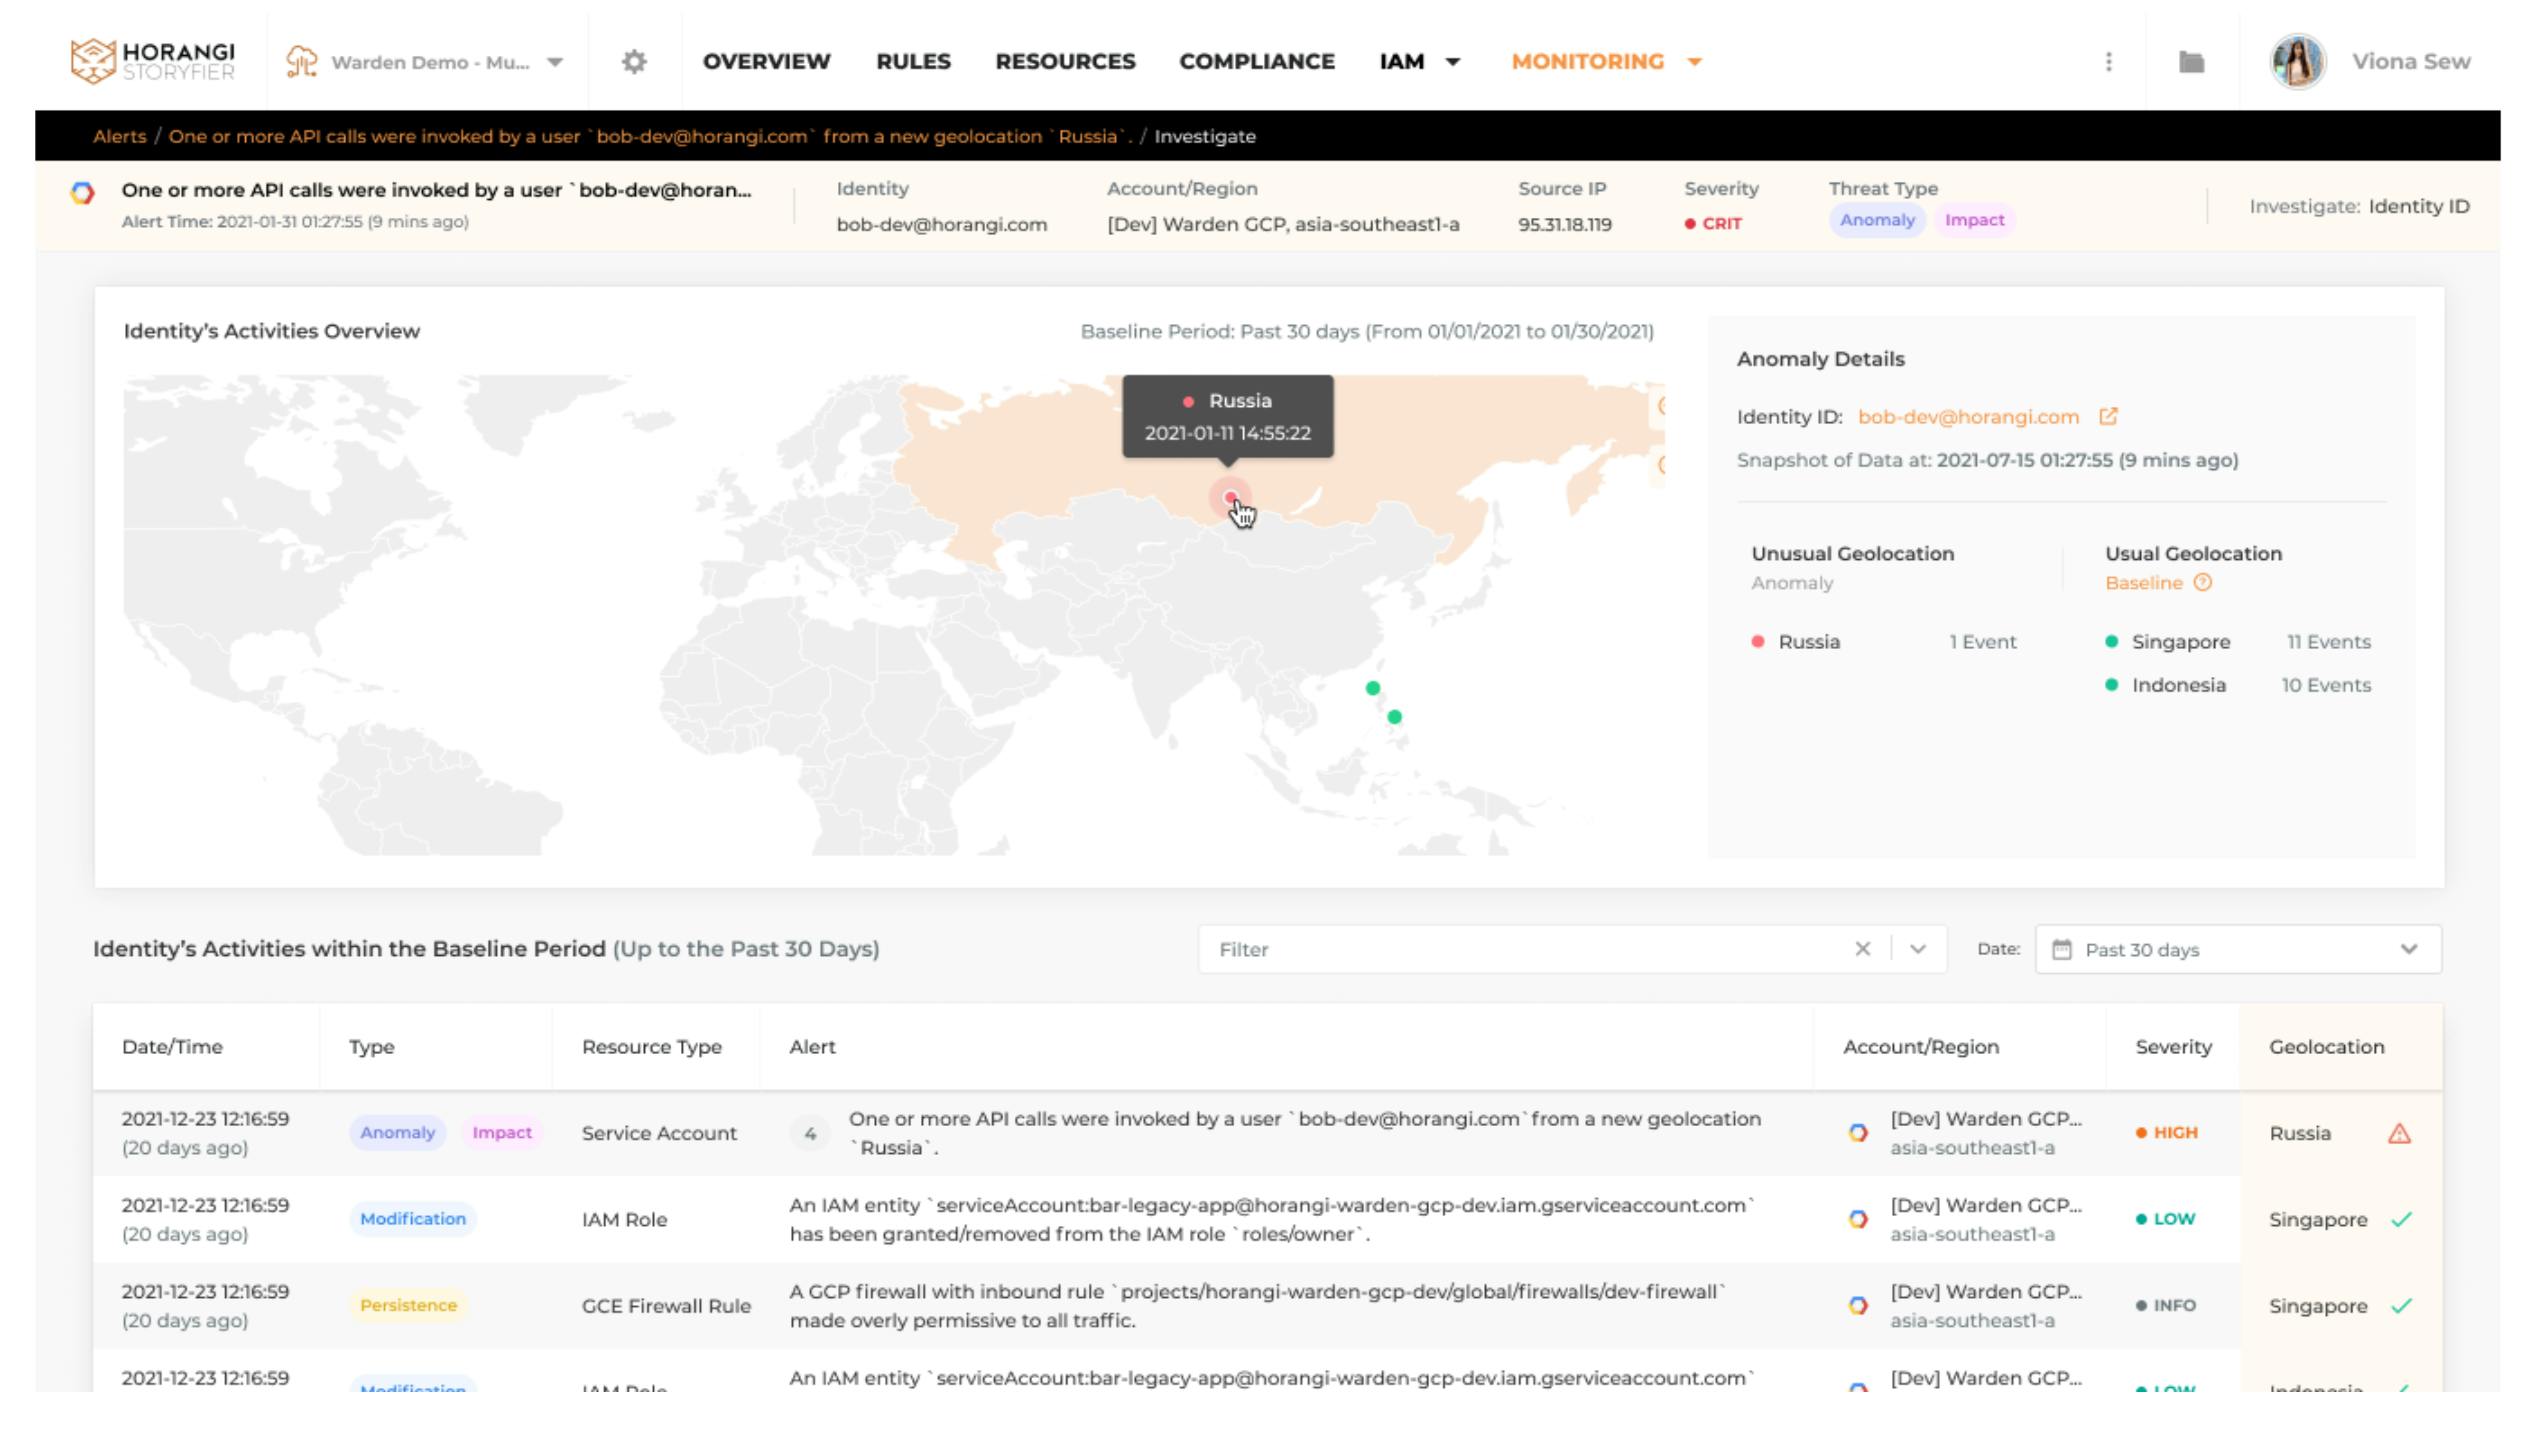Click the Persistence badge in activity row
2532x1440 pixels.
(x=405, y=1304)
